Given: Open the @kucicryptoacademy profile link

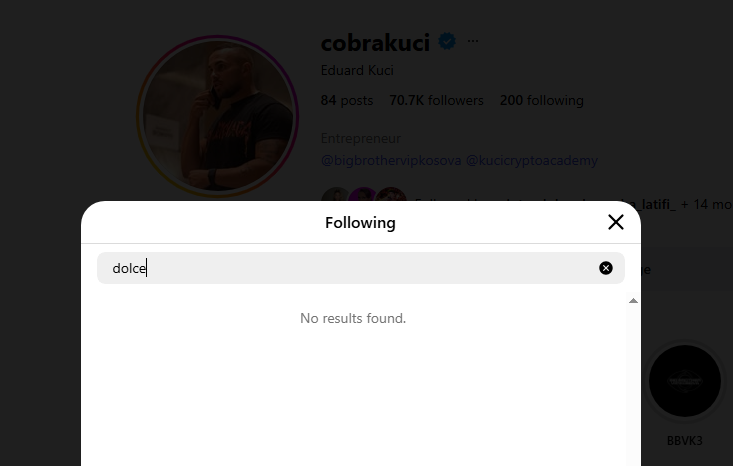Looking at the screenshot, I should (x=531, y=160).
